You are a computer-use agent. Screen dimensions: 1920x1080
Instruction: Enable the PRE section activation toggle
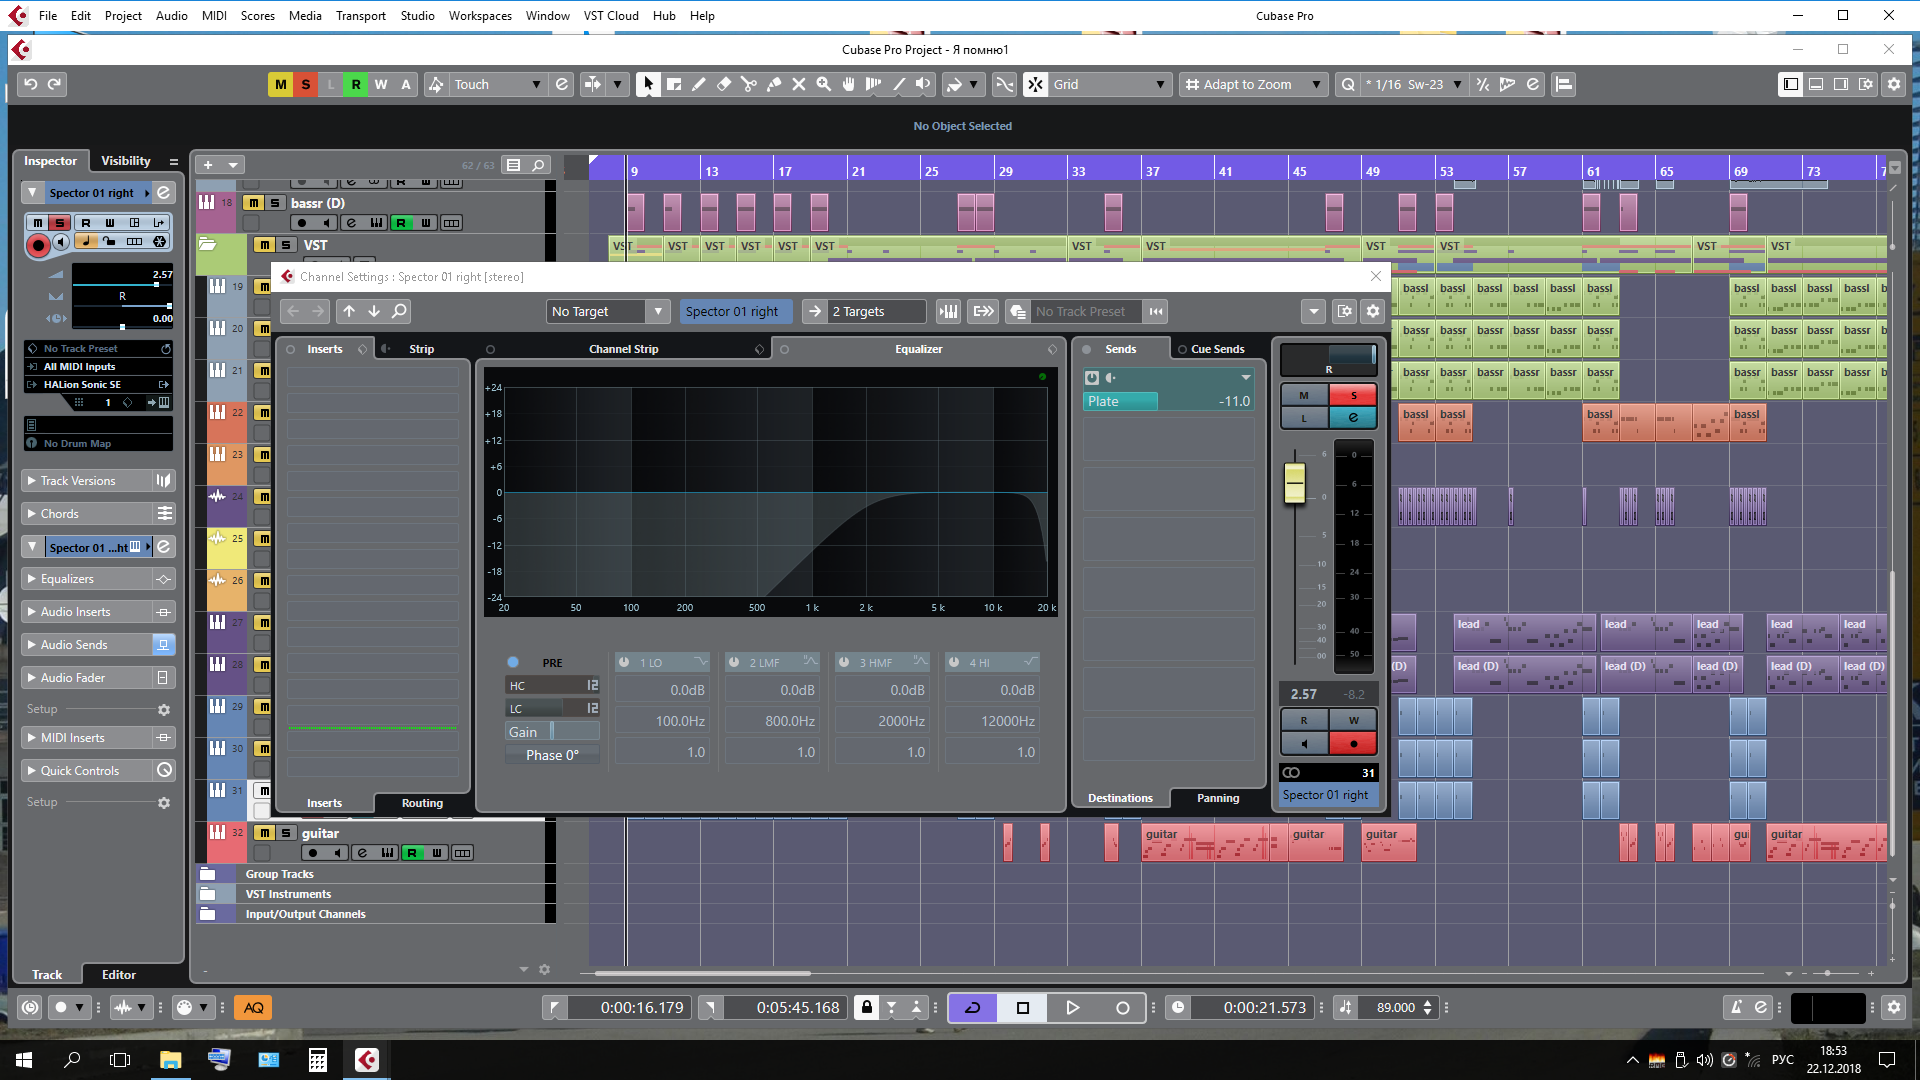pyautogui.click(x=513, y=662)
